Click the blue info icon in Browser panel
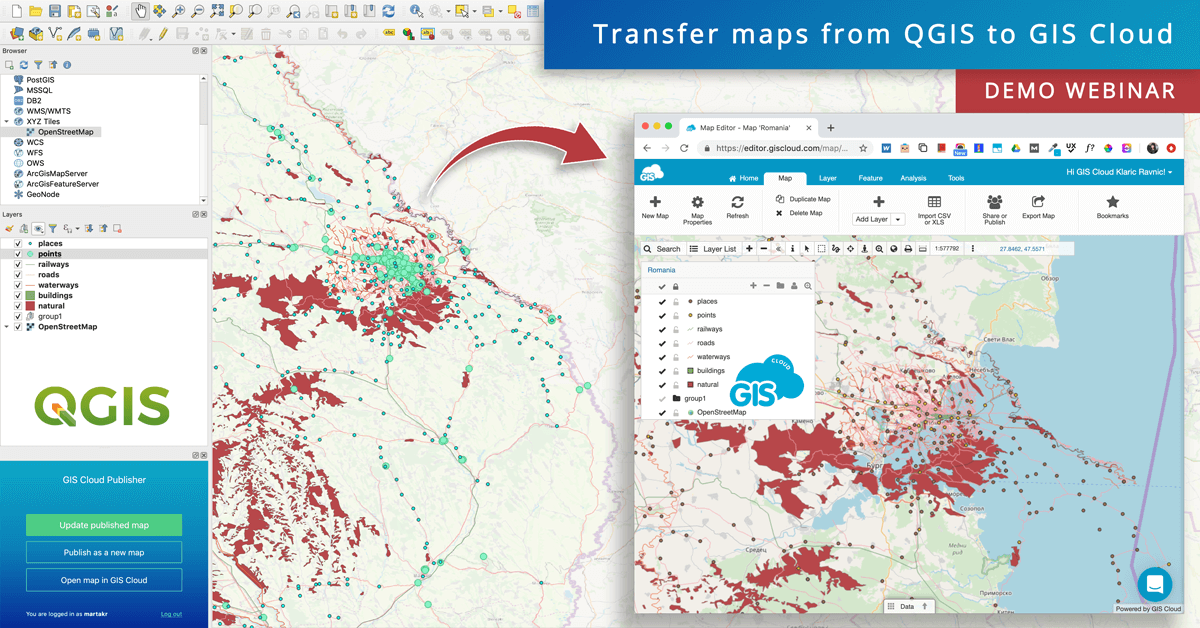The image size is (1200, 628). coord(67,65)
